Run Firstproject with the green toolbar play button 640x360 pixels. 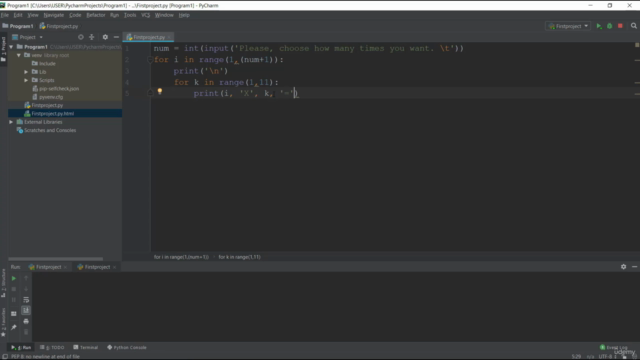click(599, 26)
